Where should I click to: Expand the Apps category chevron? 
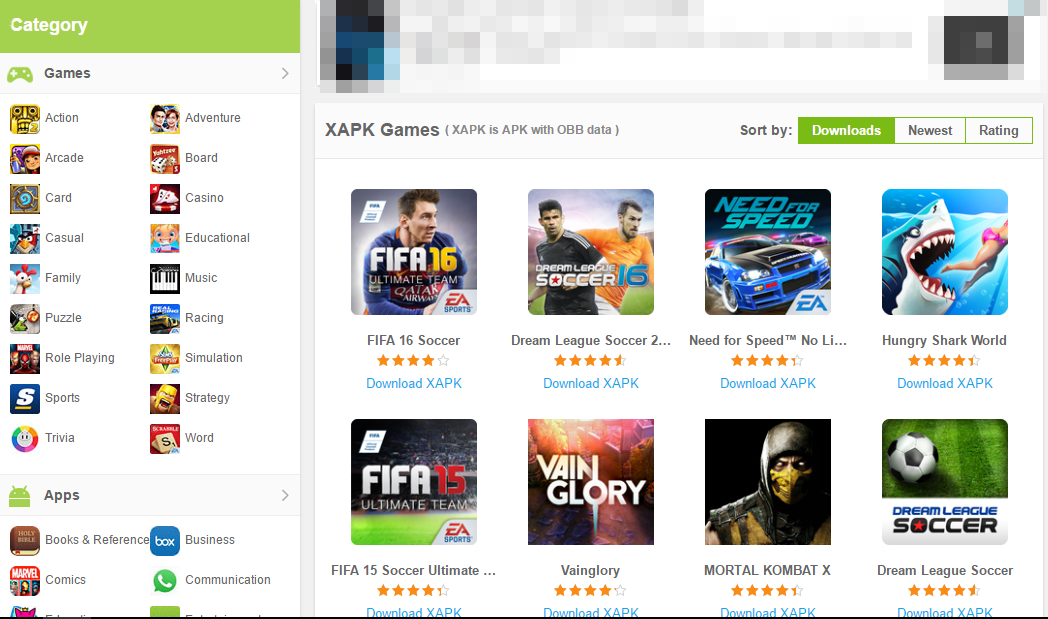[x=285, y=495]
